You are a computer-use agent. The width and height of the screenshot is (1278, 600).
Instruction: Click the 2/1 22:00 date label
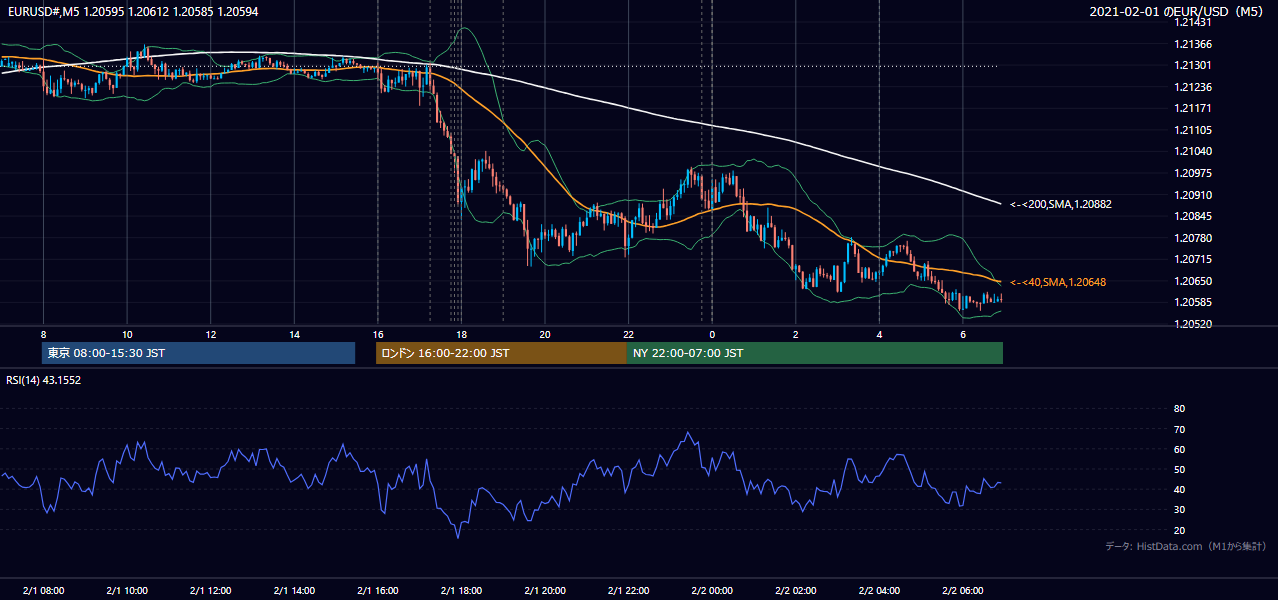628,590
